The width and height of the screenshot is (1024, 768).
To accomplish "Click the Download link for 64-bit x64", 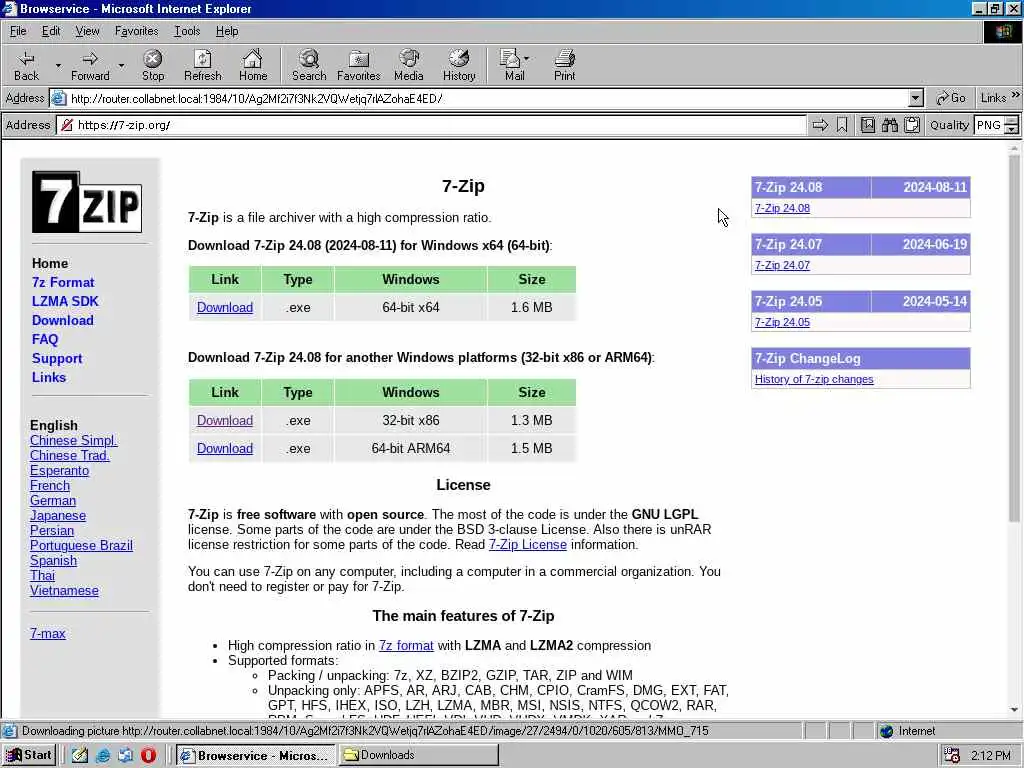I will coord(225,307).
